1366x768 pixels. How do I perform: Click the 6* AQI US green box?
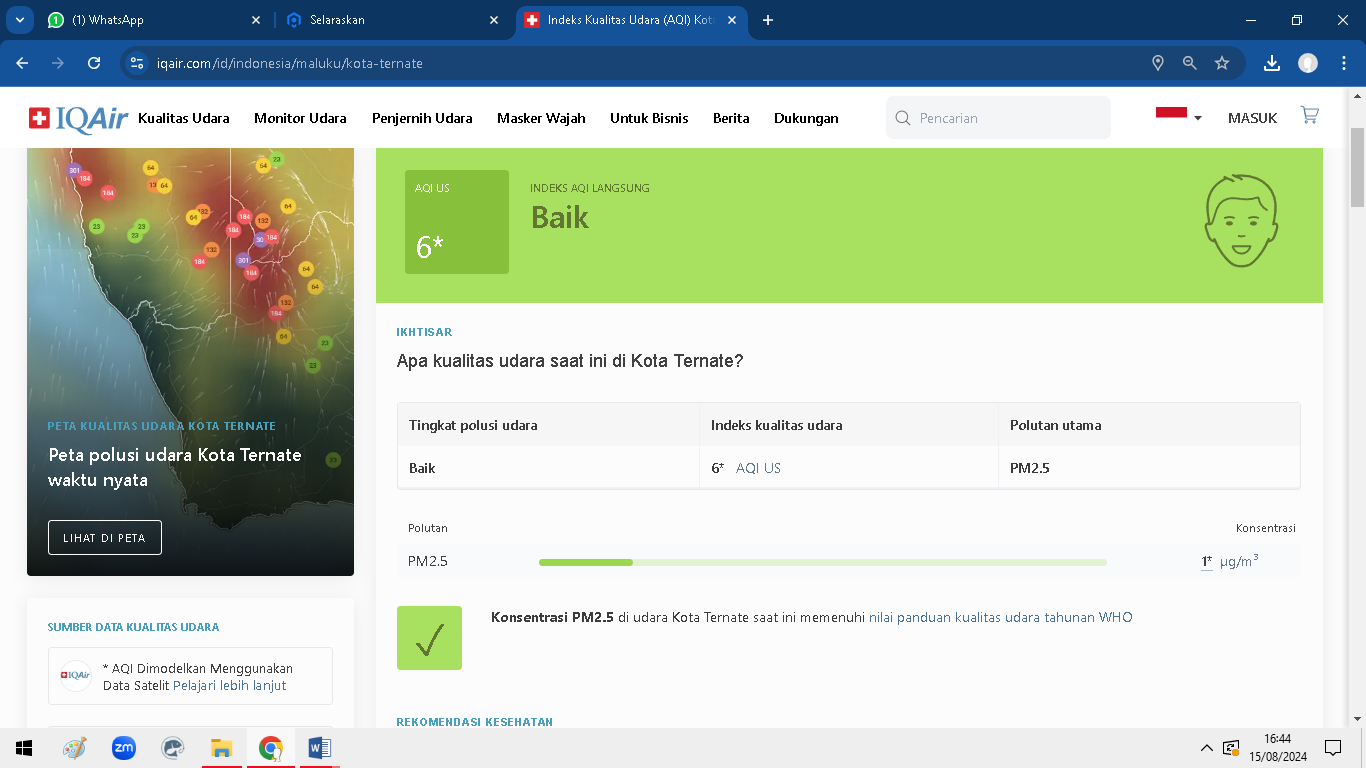(x=457, y=222)
